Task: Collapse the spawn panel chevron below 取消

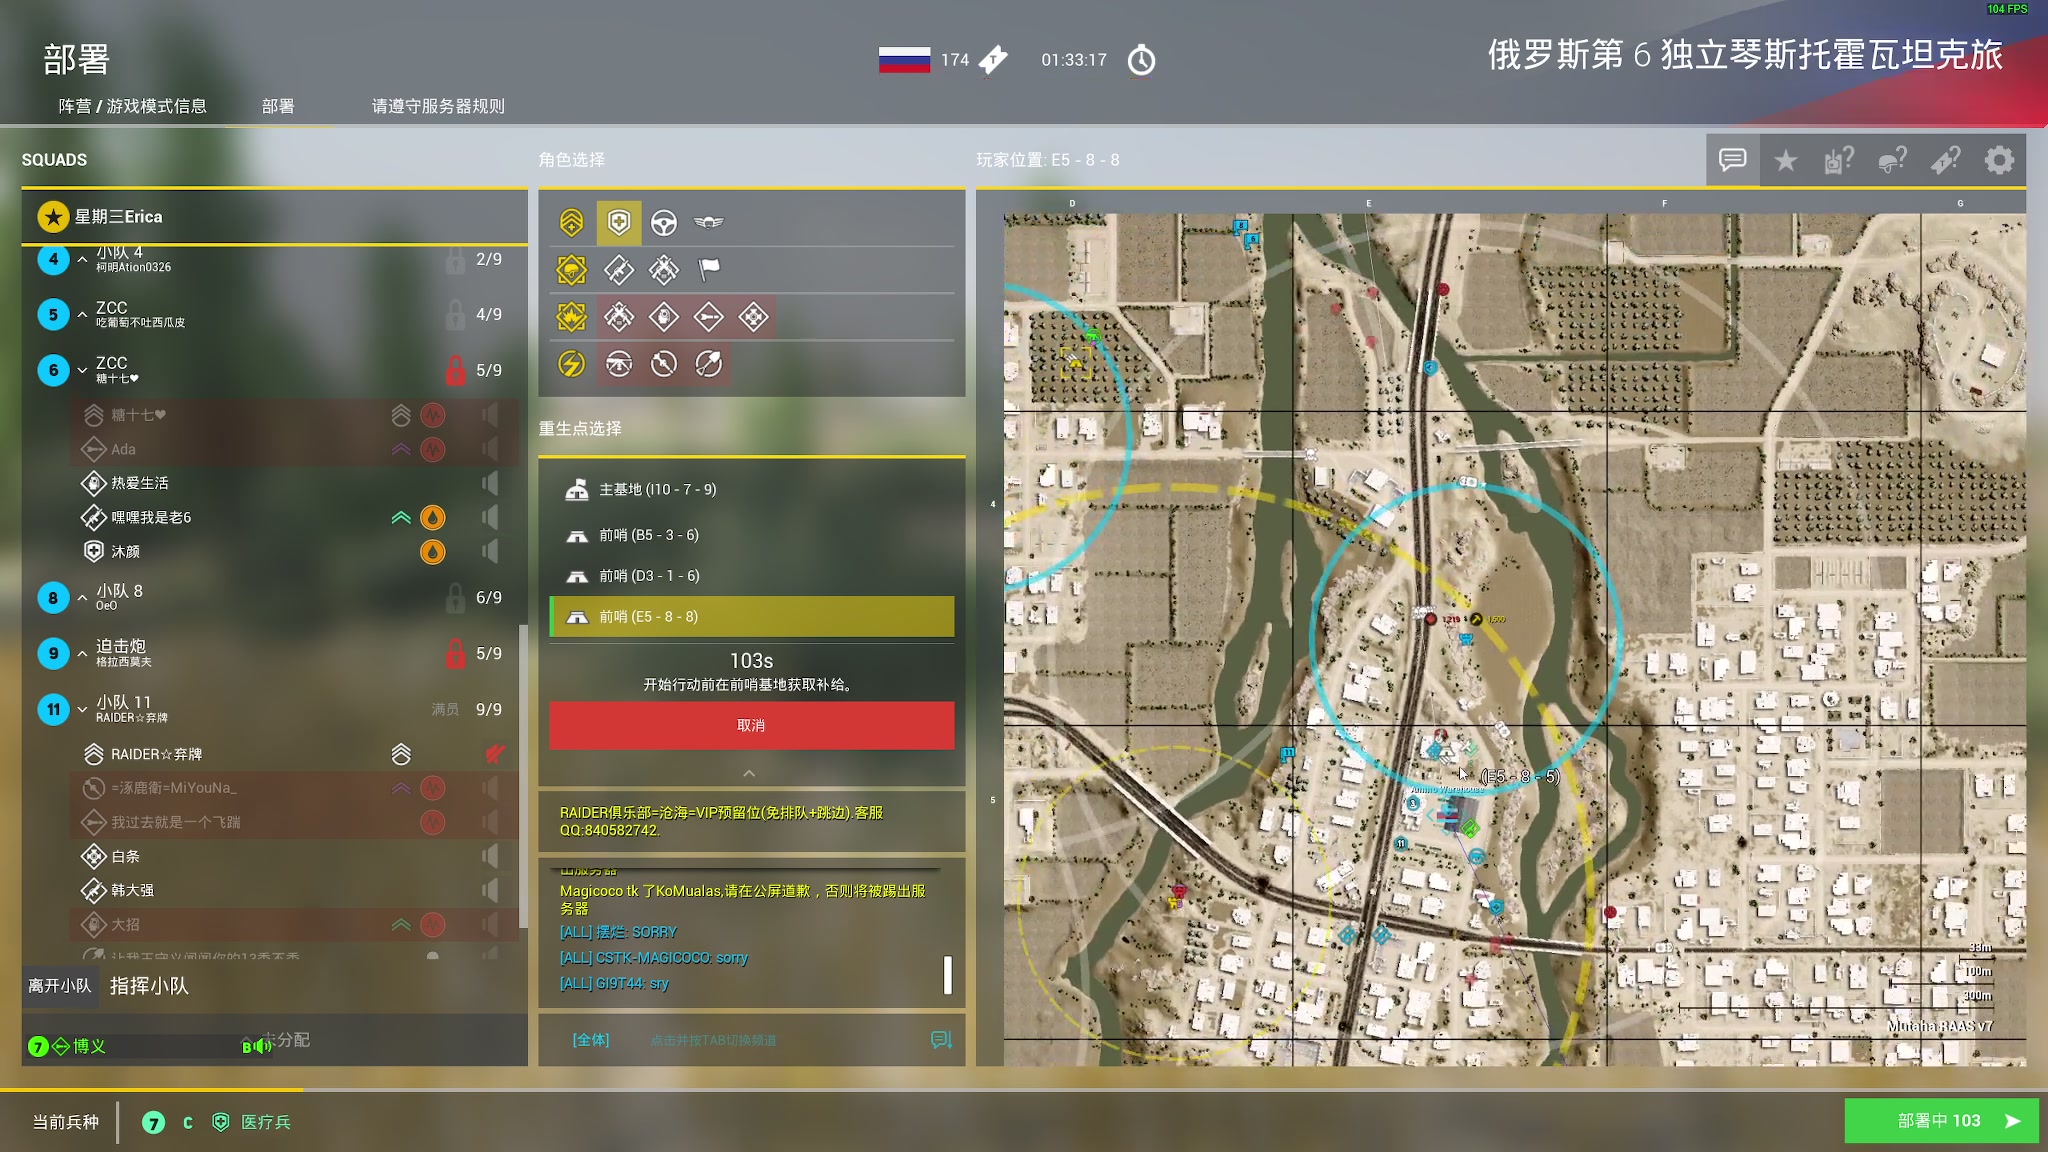Action: point(749,773)
